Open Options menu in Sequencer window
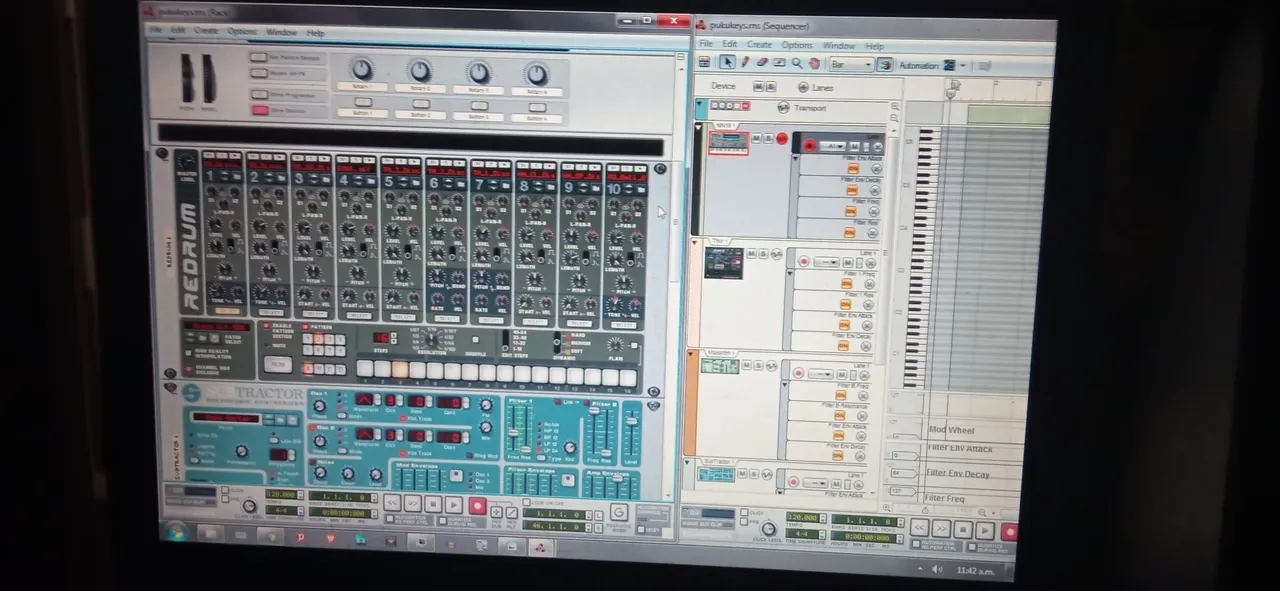 [797, 45]
